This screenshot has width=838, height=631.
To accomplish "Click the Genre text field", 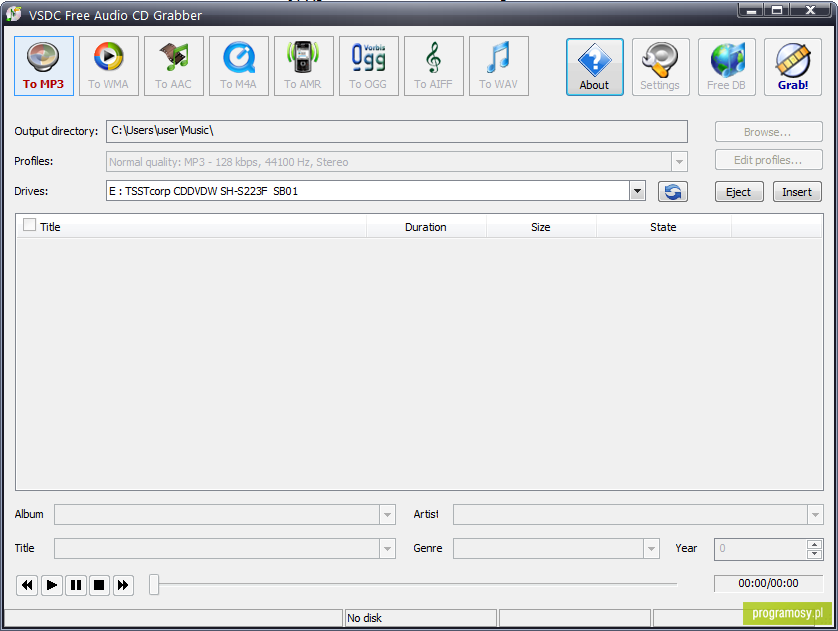I will click(549, 549).
